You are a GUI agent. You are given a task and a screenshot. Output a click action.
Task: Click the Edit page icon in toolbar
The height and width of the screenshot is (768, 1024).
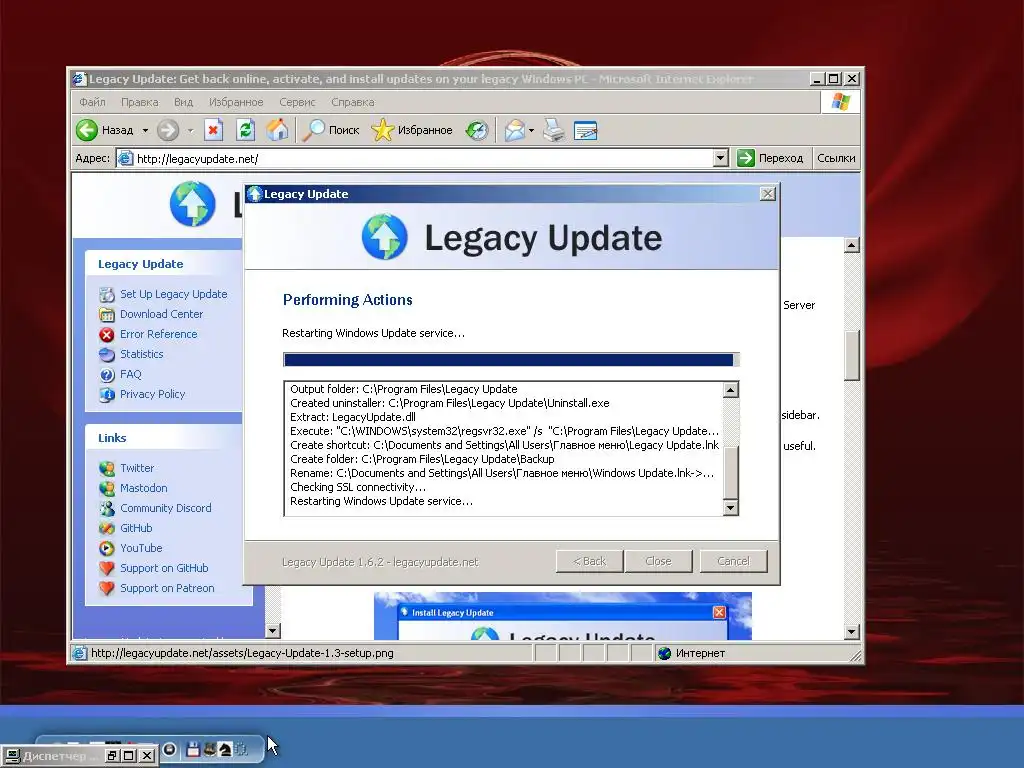pos(586,130)
